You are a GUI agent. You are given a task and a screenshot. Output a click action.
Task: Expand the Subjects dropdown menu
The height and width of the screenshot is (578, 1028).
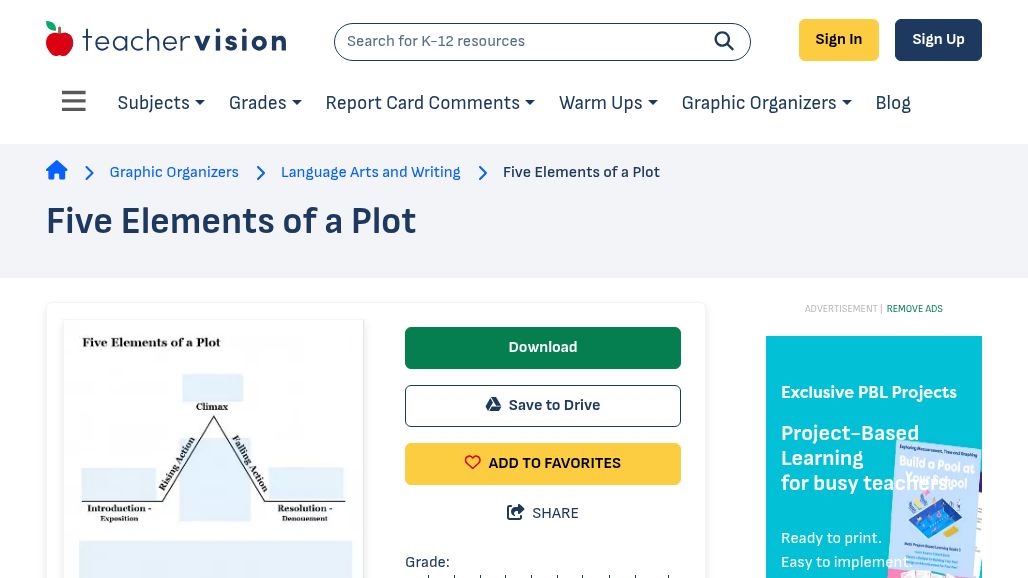coord(161,103)
